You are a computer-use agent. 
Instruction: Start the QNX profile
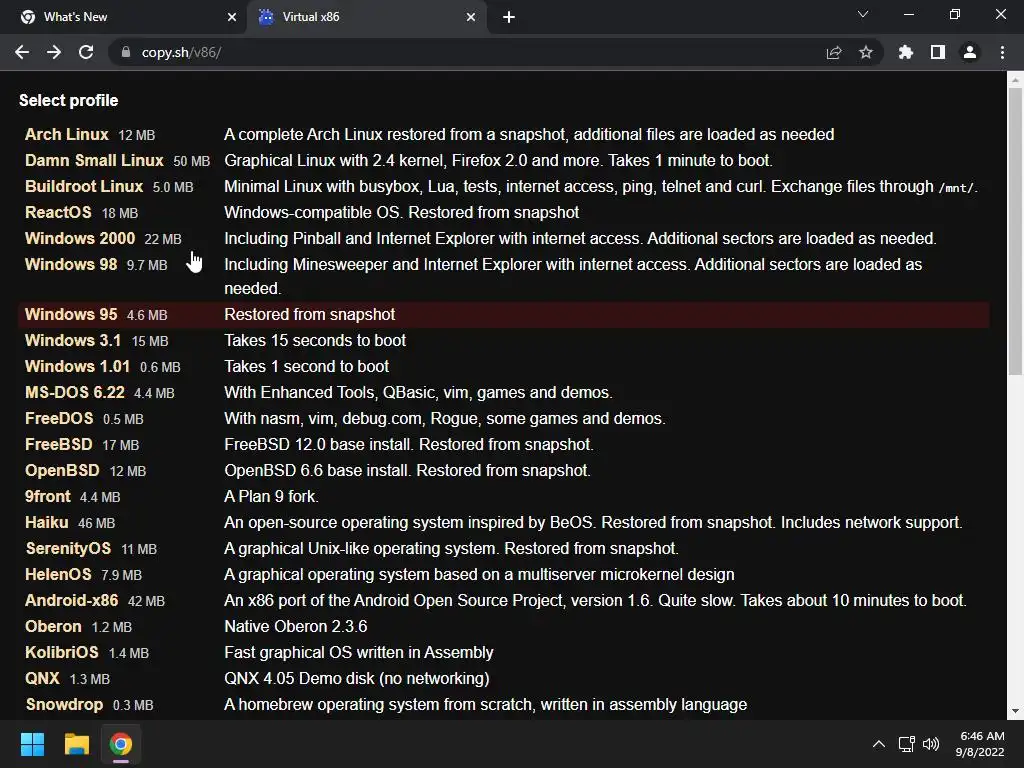point(42,679)
